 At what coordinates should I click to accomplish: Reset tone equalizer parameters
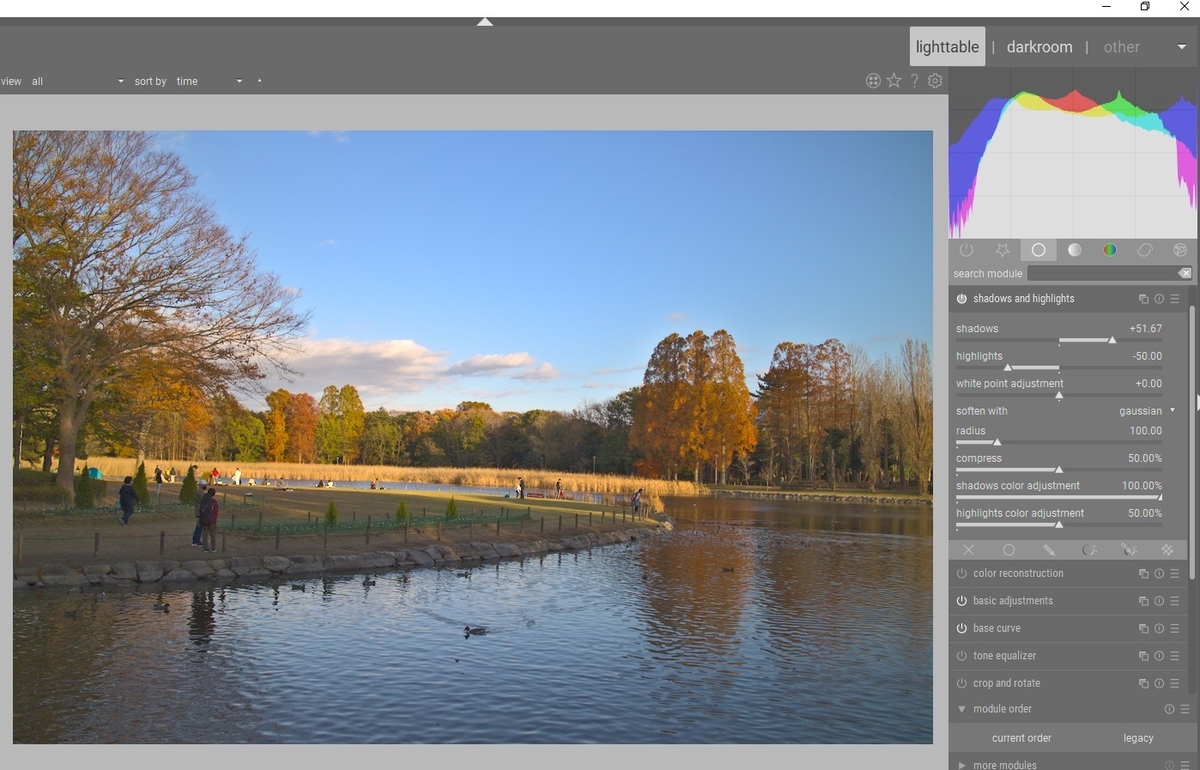pyautogui.click(x=1159, y=656)
